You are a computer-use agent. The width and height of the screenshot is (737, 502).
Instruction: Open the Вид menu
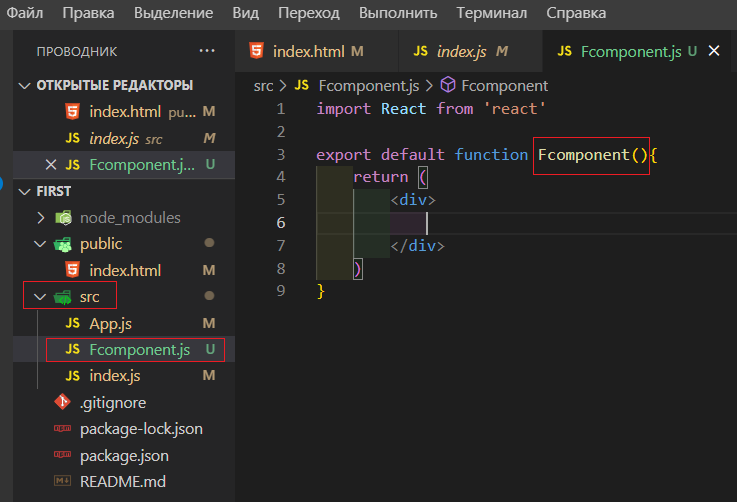coord(245,13)
